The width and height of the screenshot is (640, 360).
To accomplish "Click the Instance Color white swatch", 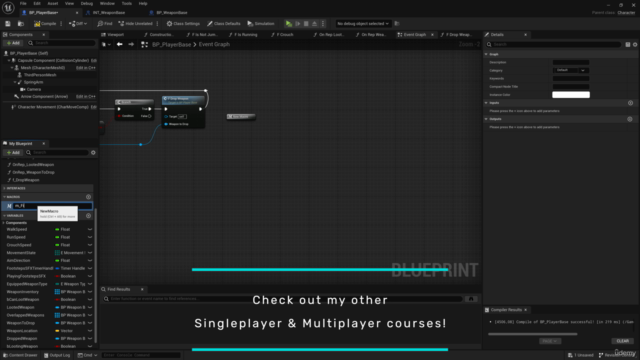I will [571, 95].
